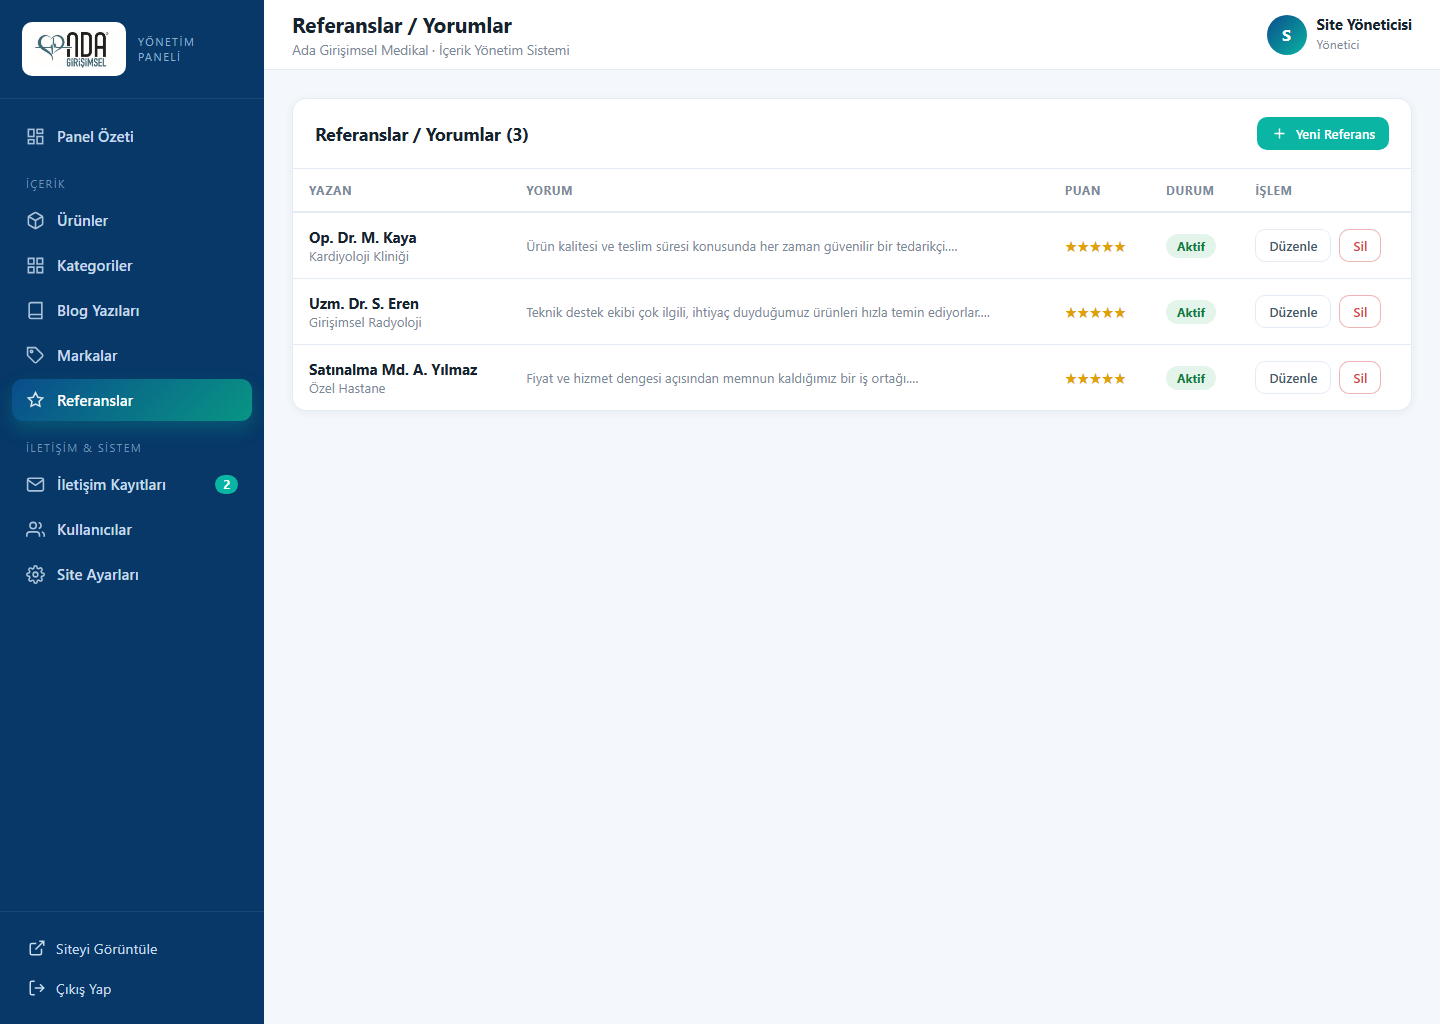Image resolution: width=1440 pixels, height=1024 pixels.
Task: Click the YAZAN column header
Action: (330, 191)
